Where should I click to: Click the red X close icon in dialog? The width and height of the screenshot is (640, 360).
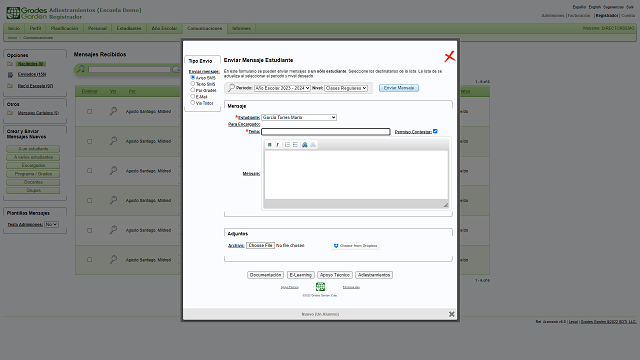pyautogui.click(x=449, y=56)
